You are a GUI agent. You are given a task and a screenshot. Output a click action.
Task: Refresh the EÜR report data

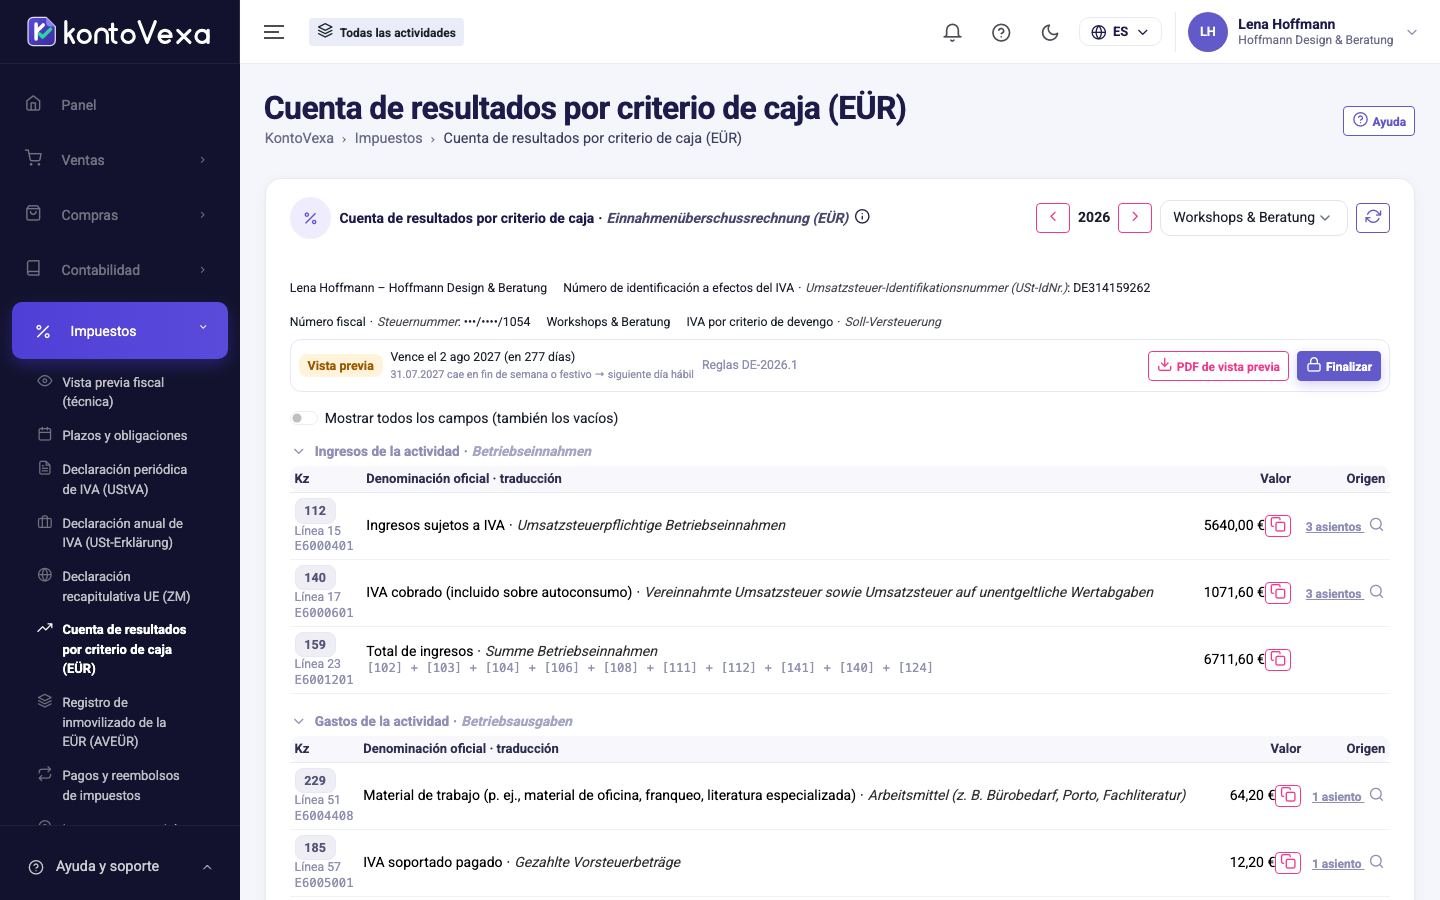[x=1373, y=217]
